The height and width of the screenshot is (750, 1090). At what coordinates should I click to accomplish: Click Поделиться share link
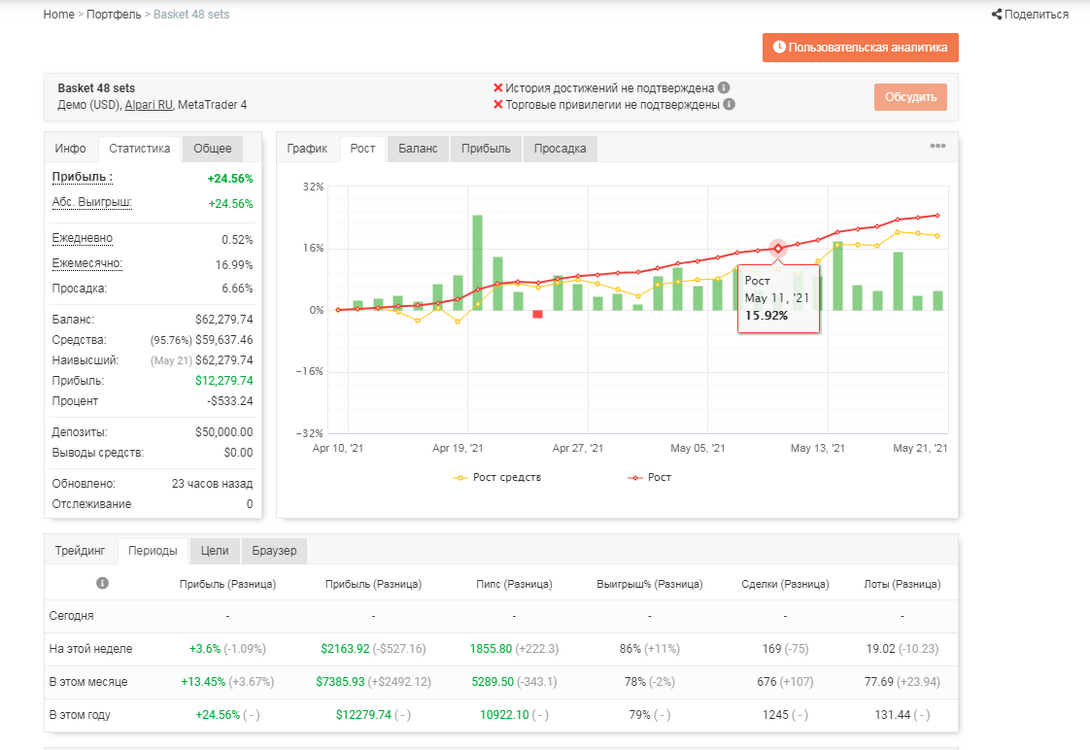click(1031, 14)
